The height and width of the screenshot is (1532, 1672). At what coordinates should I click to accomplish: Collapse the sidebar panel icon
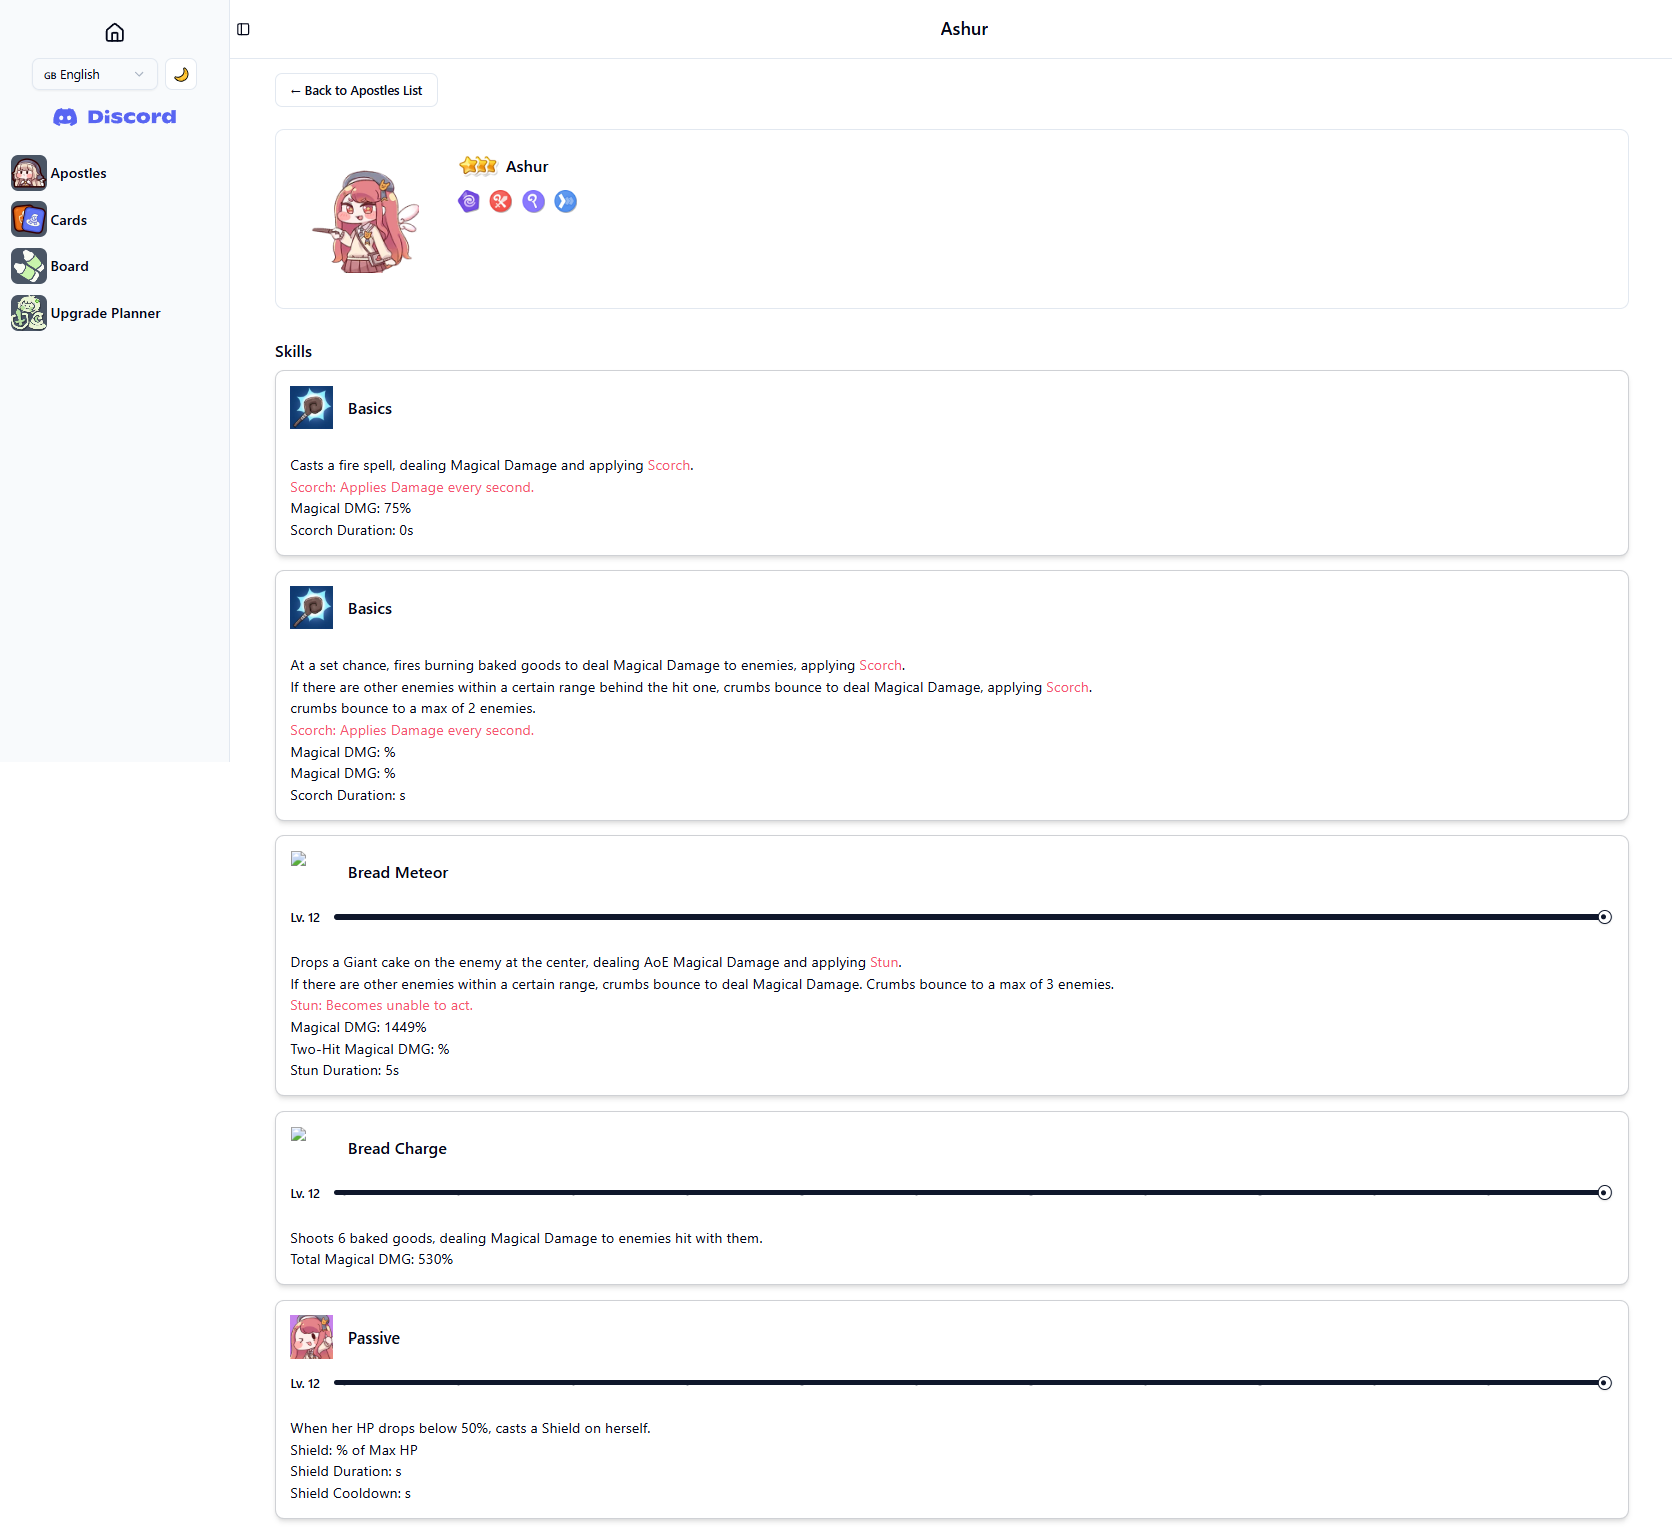pos(243,29)
